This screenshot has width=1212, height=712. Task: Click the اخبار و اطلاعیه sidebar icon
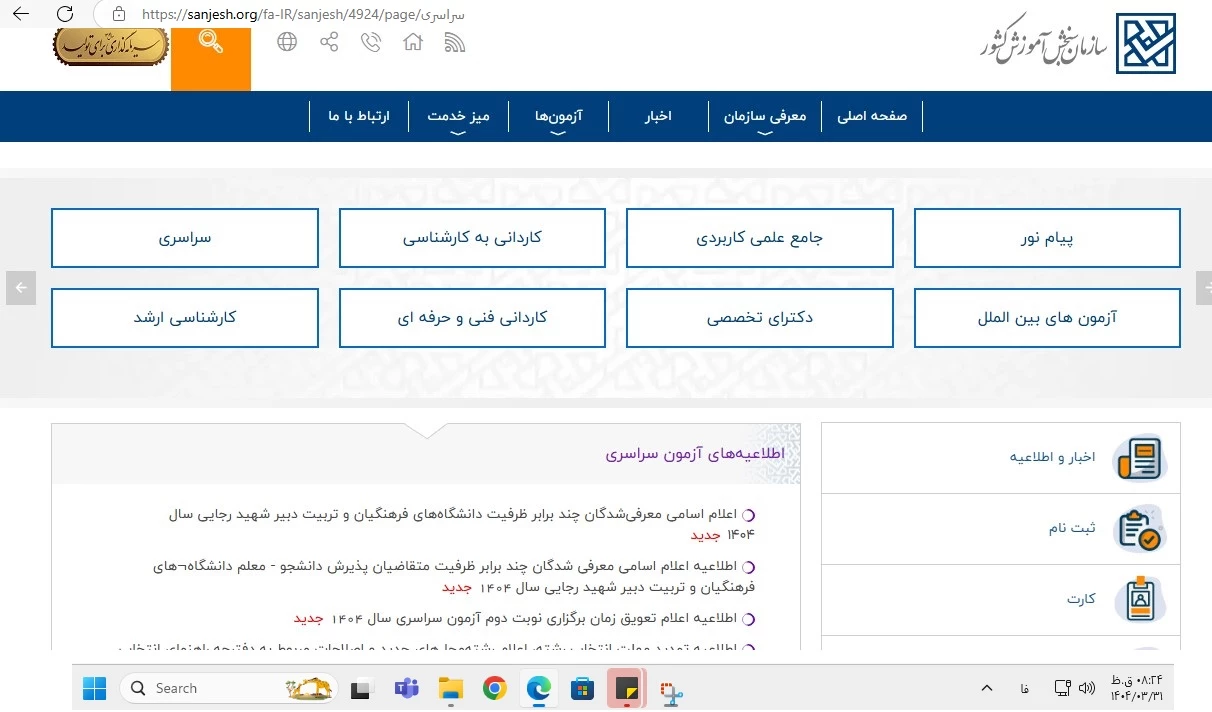[x=1139, y=458]
